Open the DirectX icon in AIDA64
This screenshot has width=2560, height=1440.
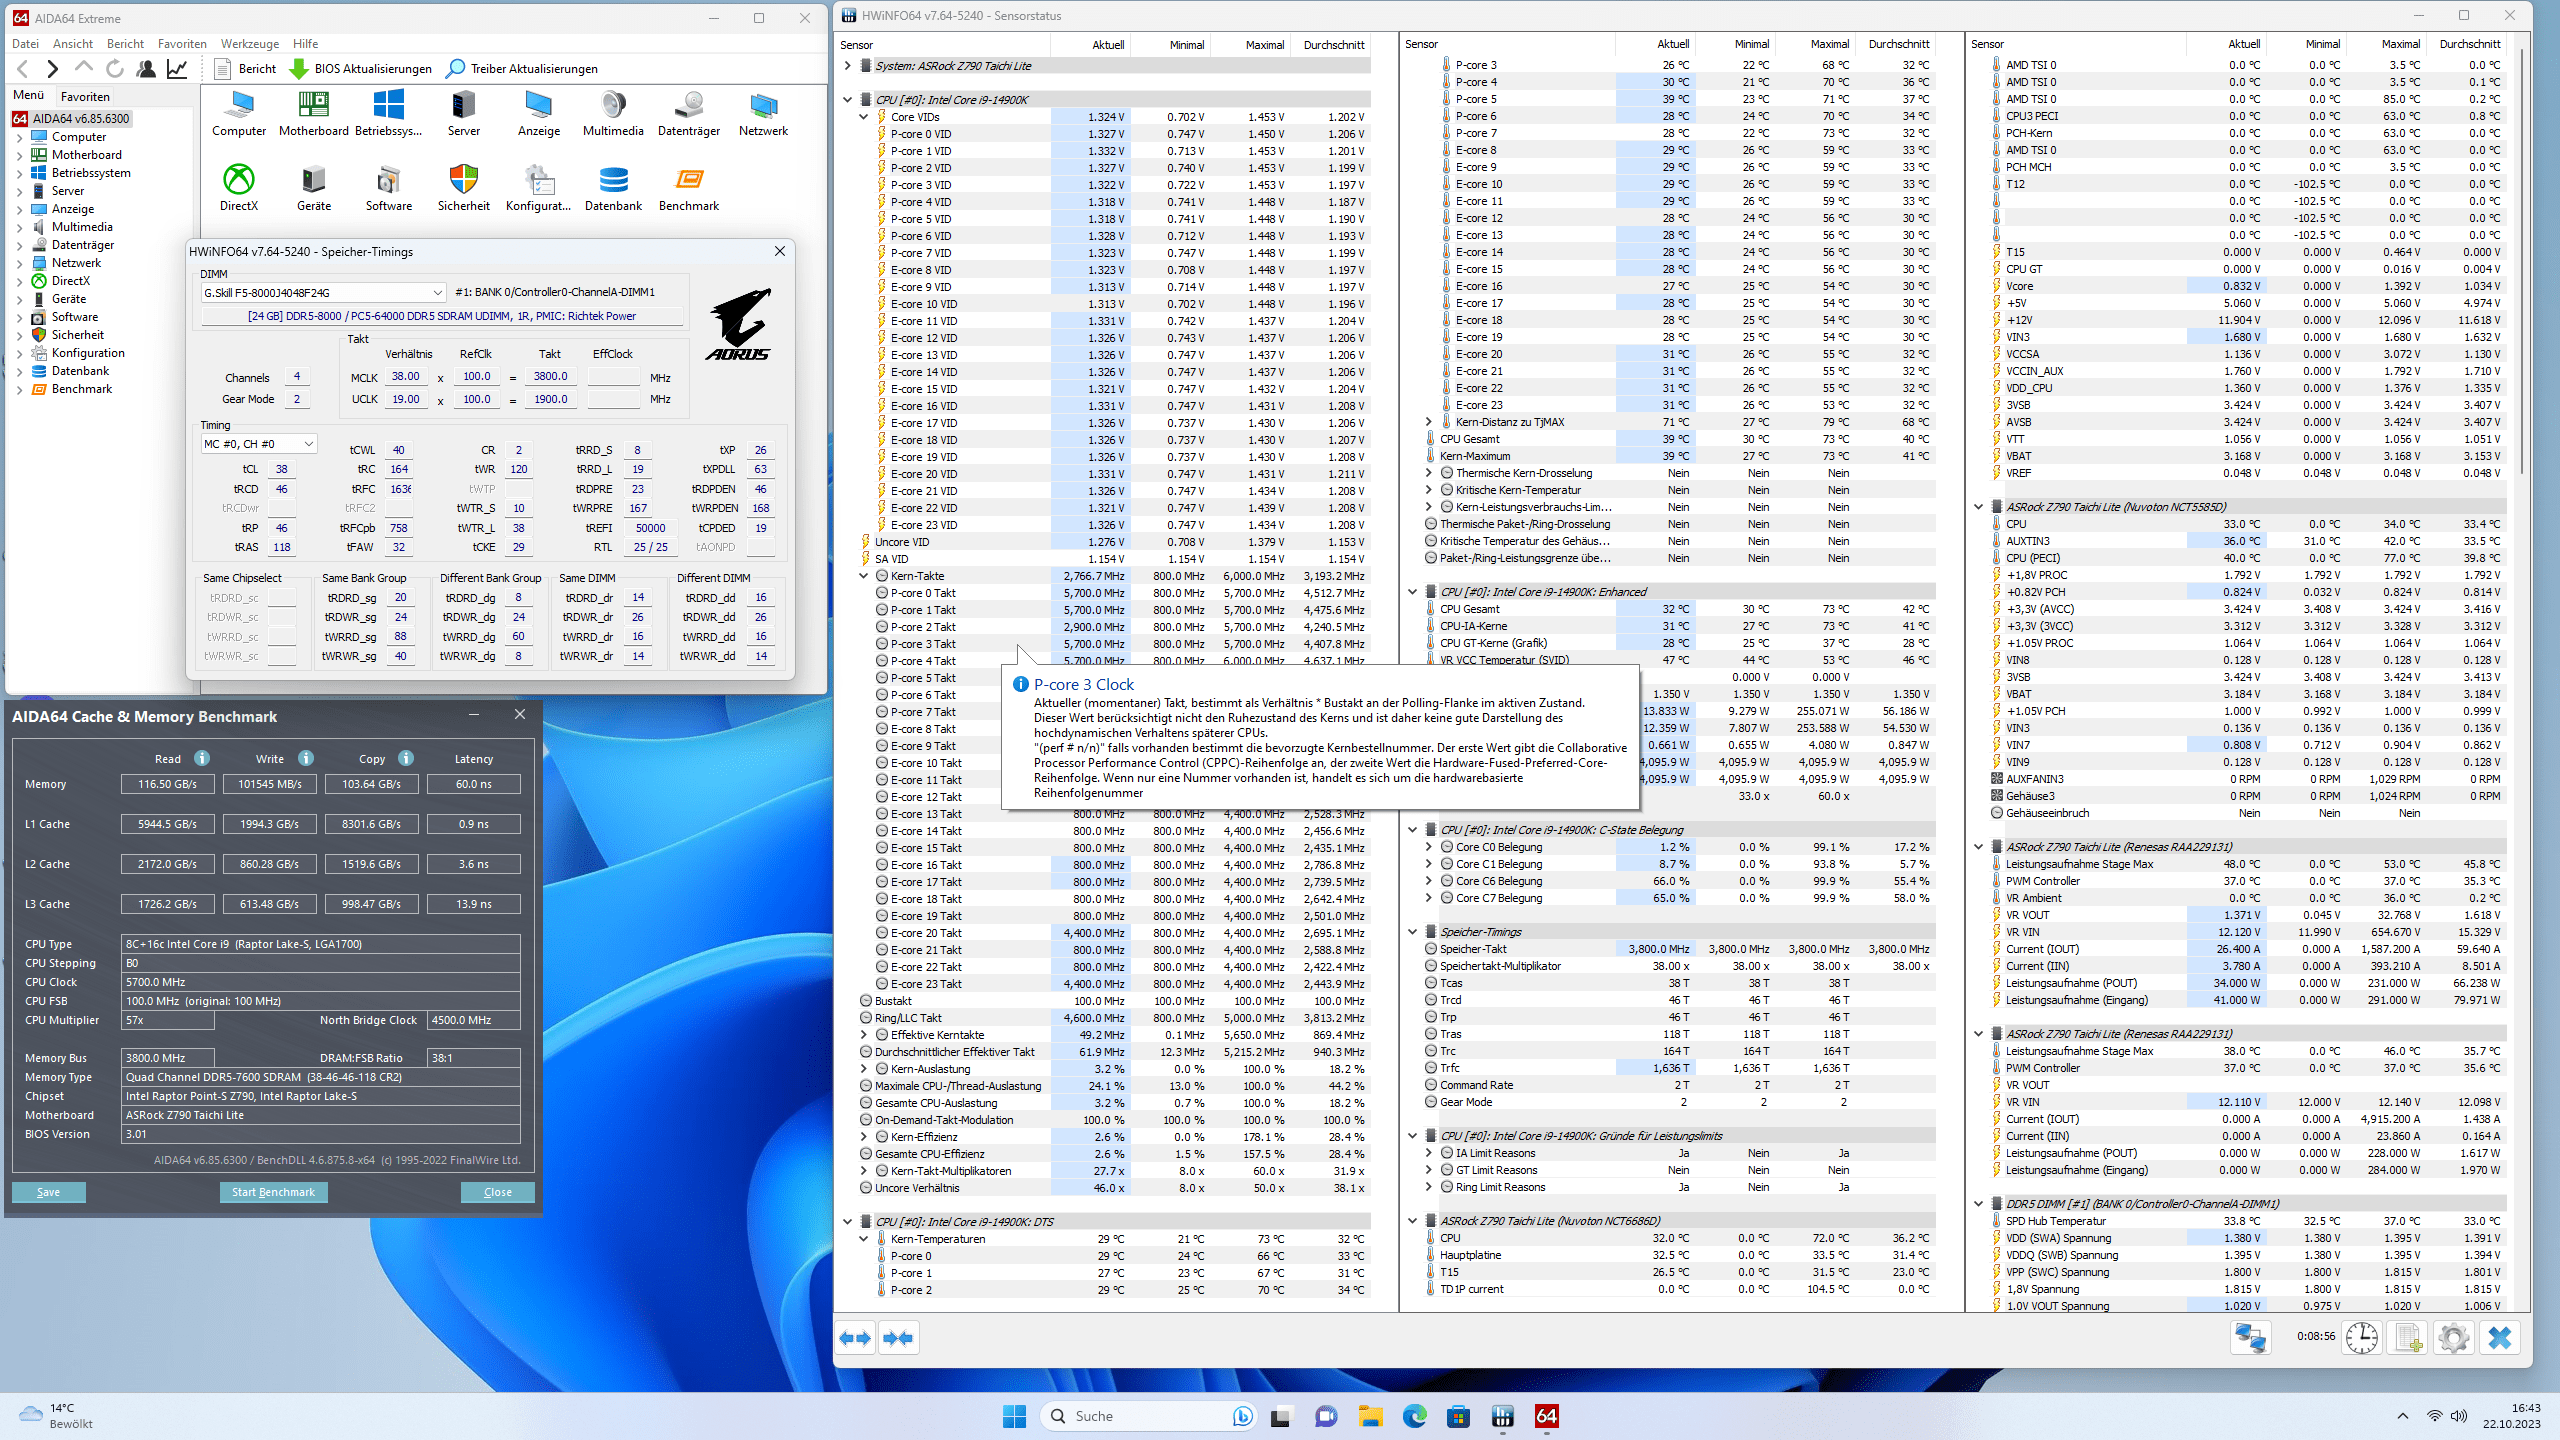pyautogui.click(x=238, y=181)
